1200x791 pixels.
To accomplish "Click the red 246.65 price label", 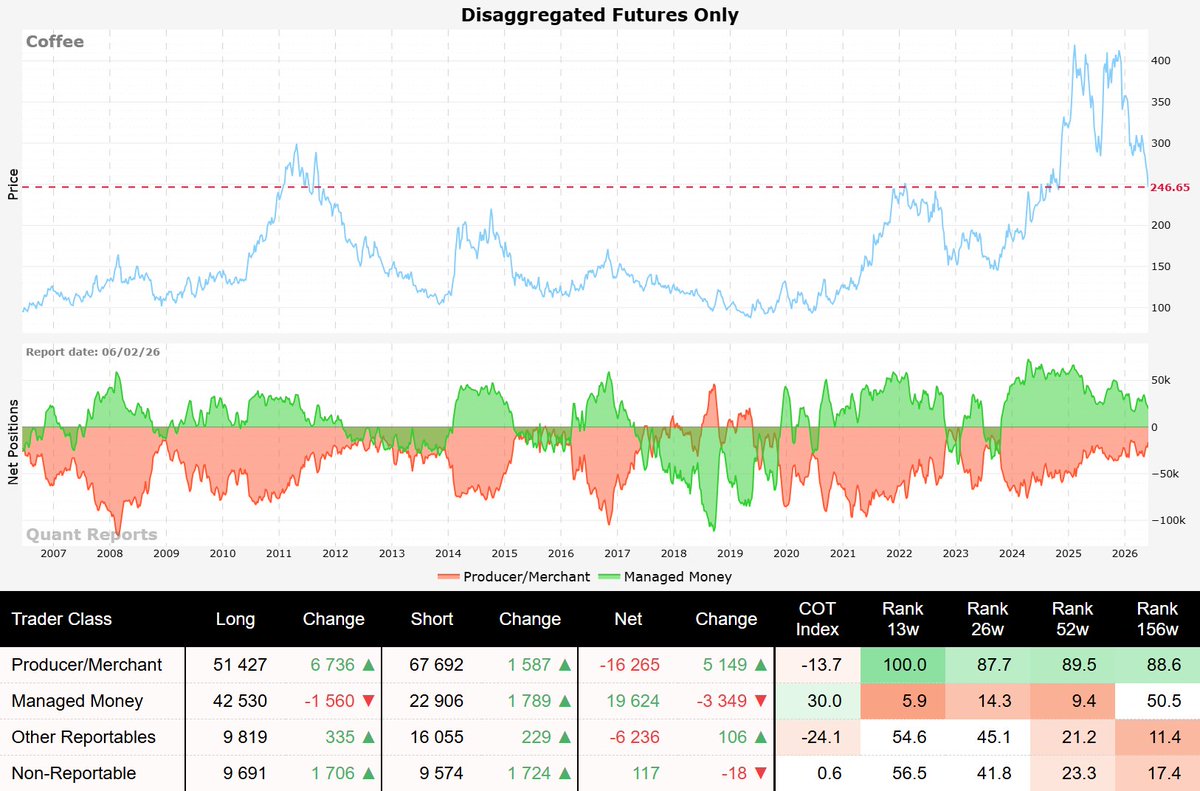I will 1169,187.
